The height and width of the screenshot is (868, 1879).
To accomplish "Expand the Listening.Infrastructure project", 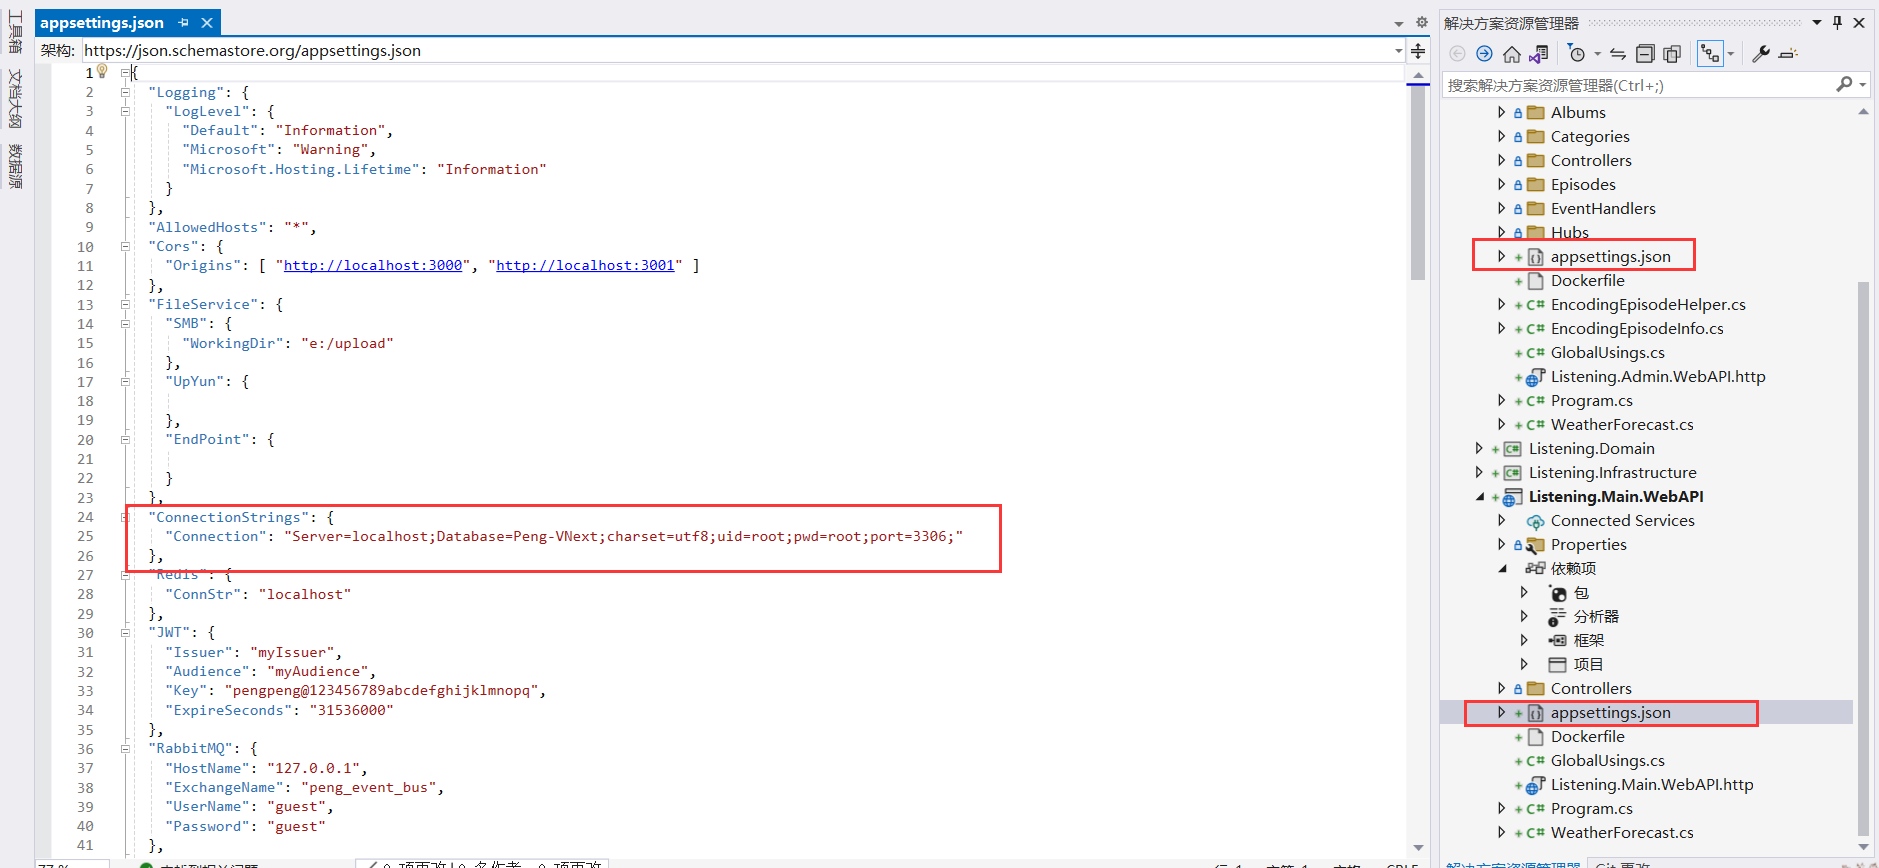I will [x=1479, y=472].
